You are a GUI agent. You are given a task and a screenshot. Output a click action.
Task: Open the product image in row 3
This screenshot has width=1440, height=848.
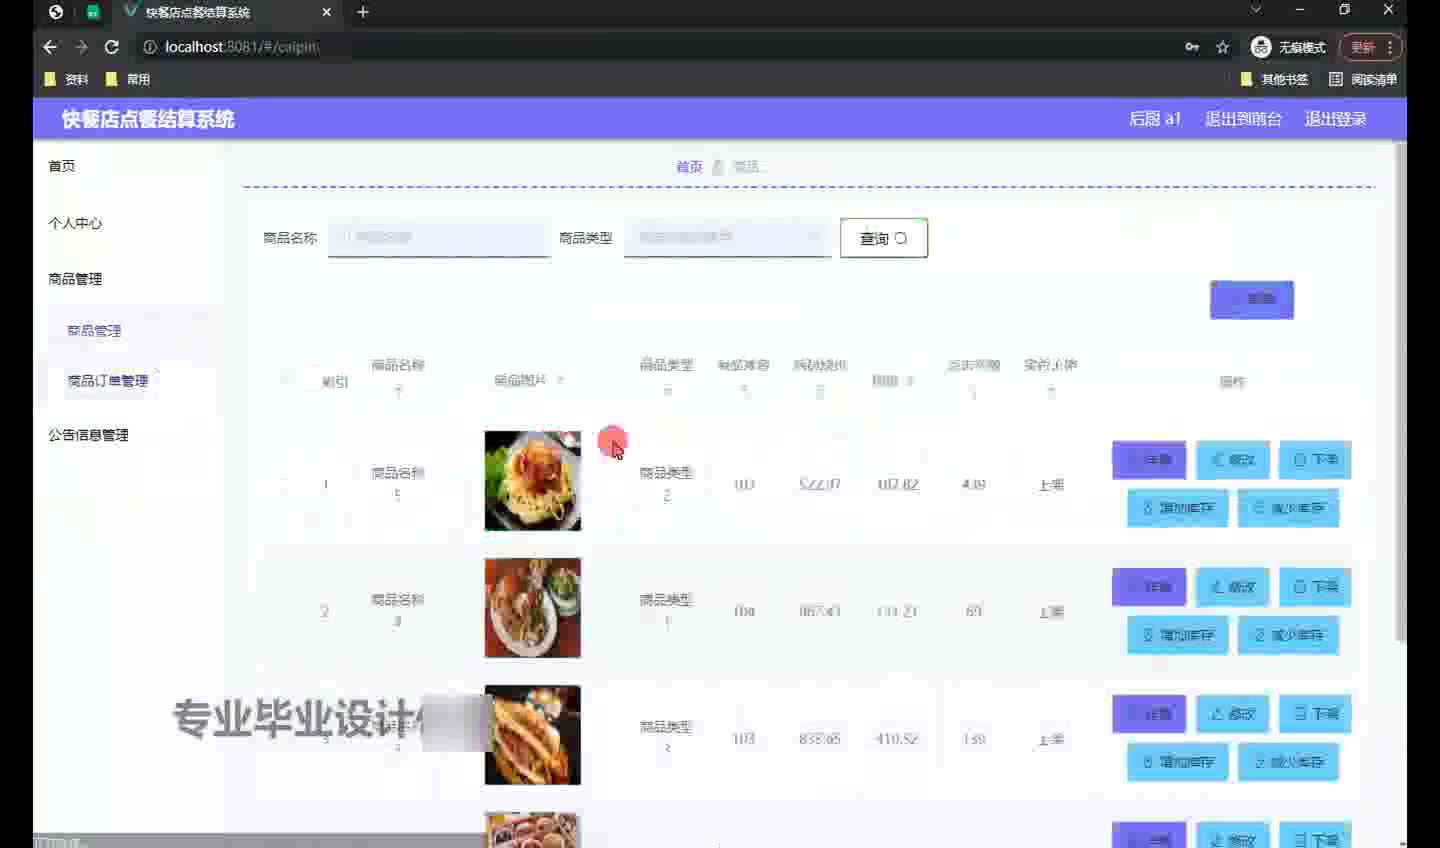point(533,735)
